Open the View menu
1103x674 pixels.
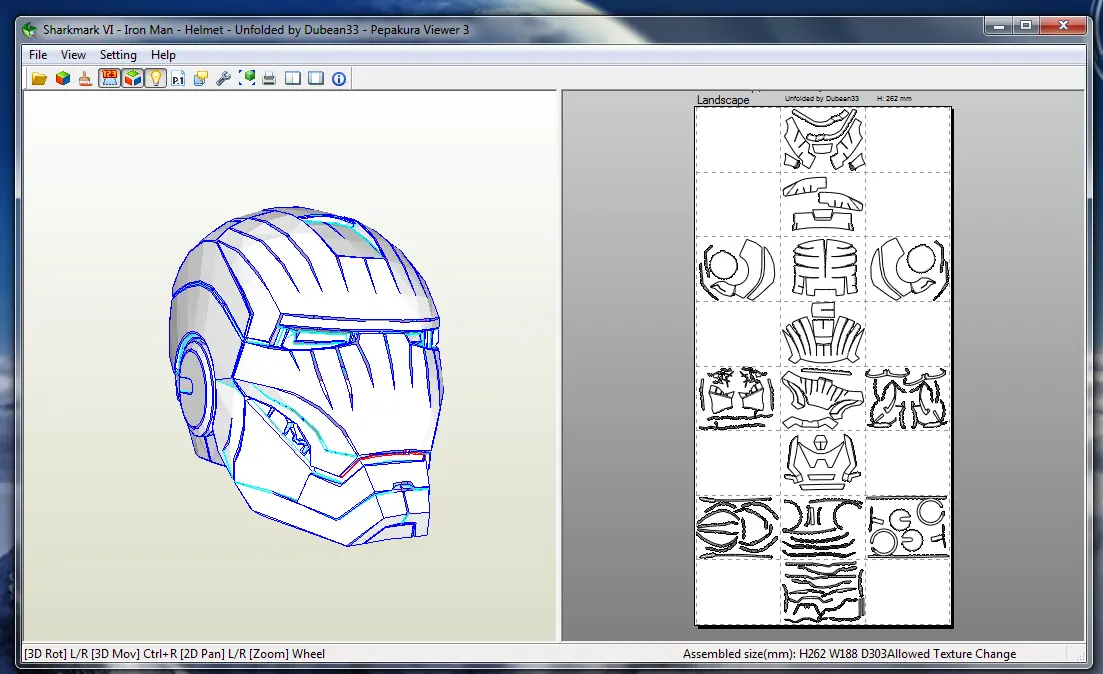tap(73, 55)
